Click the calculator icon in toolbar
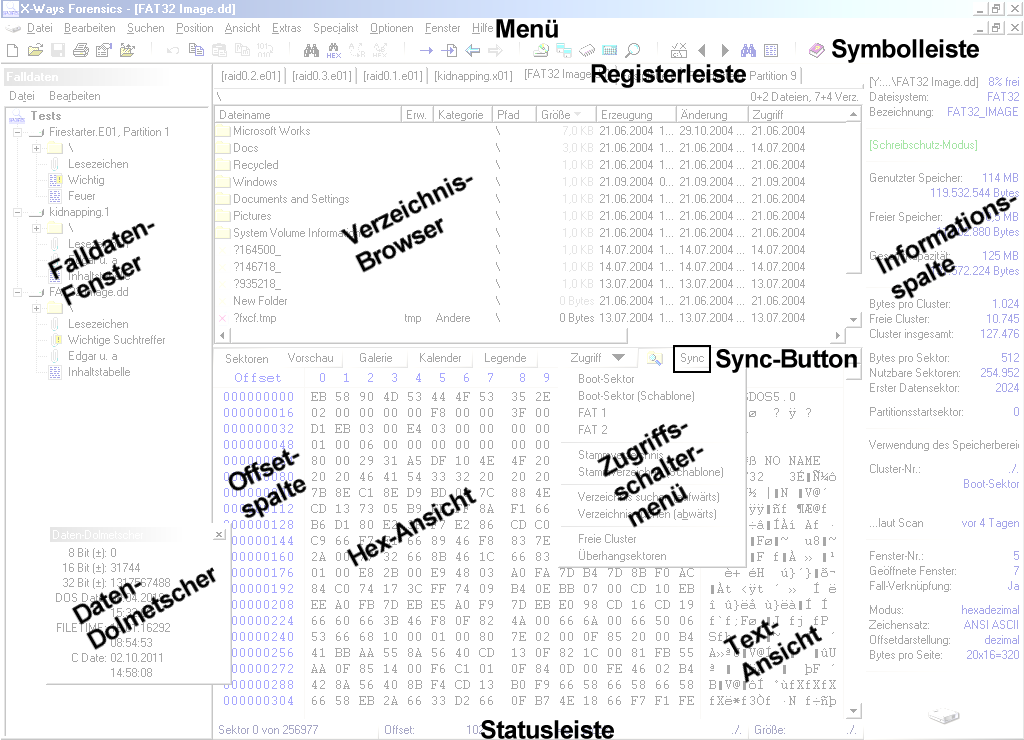This screenshot has width=1024, height=740. pos(610,50)
